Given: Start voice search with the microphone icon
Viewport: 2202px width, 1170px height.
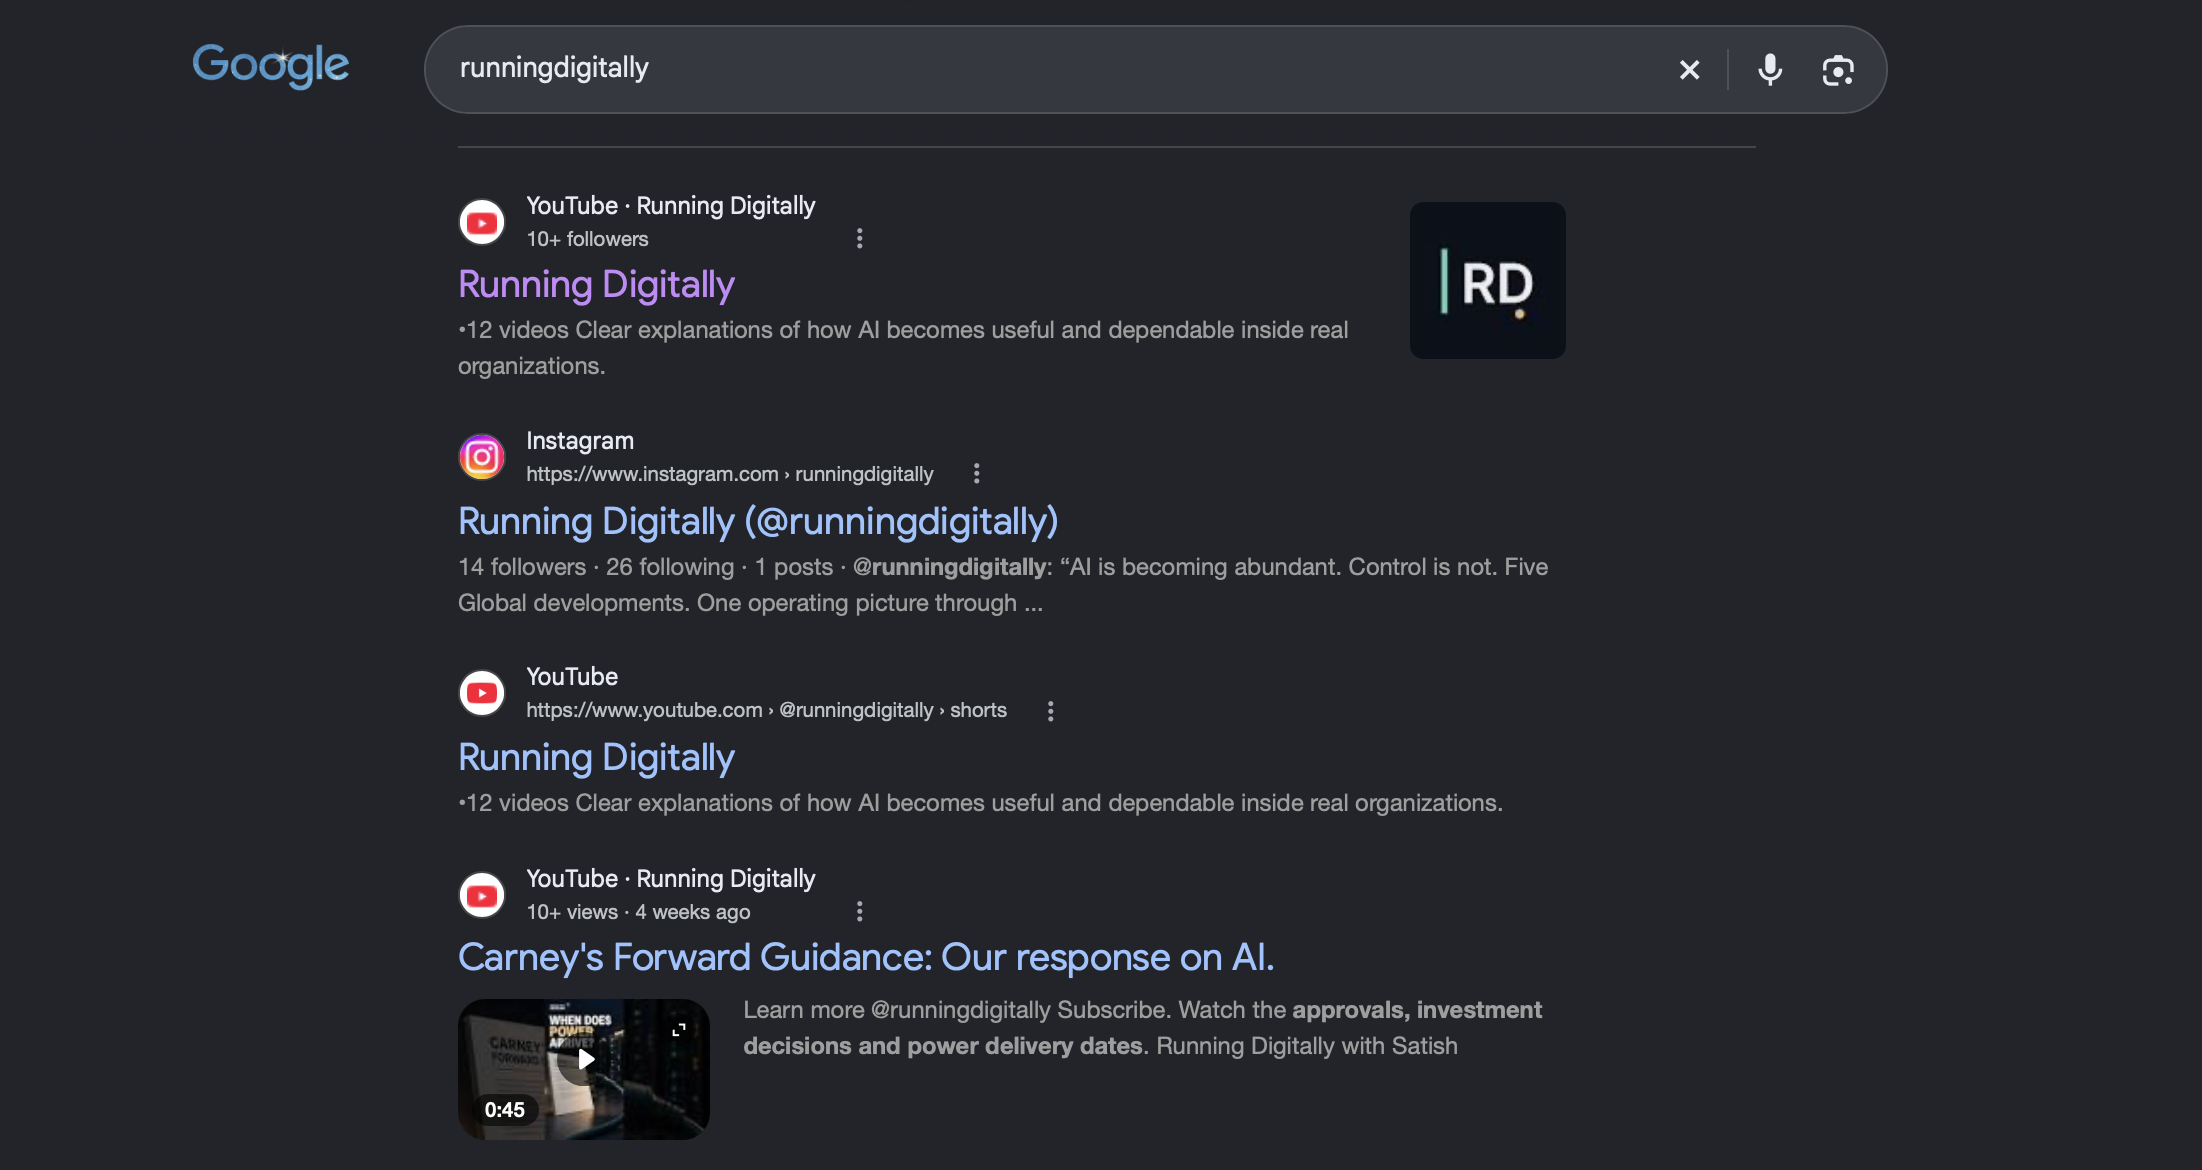Looking at the screenshot, I should click(x=1769, y=70).
